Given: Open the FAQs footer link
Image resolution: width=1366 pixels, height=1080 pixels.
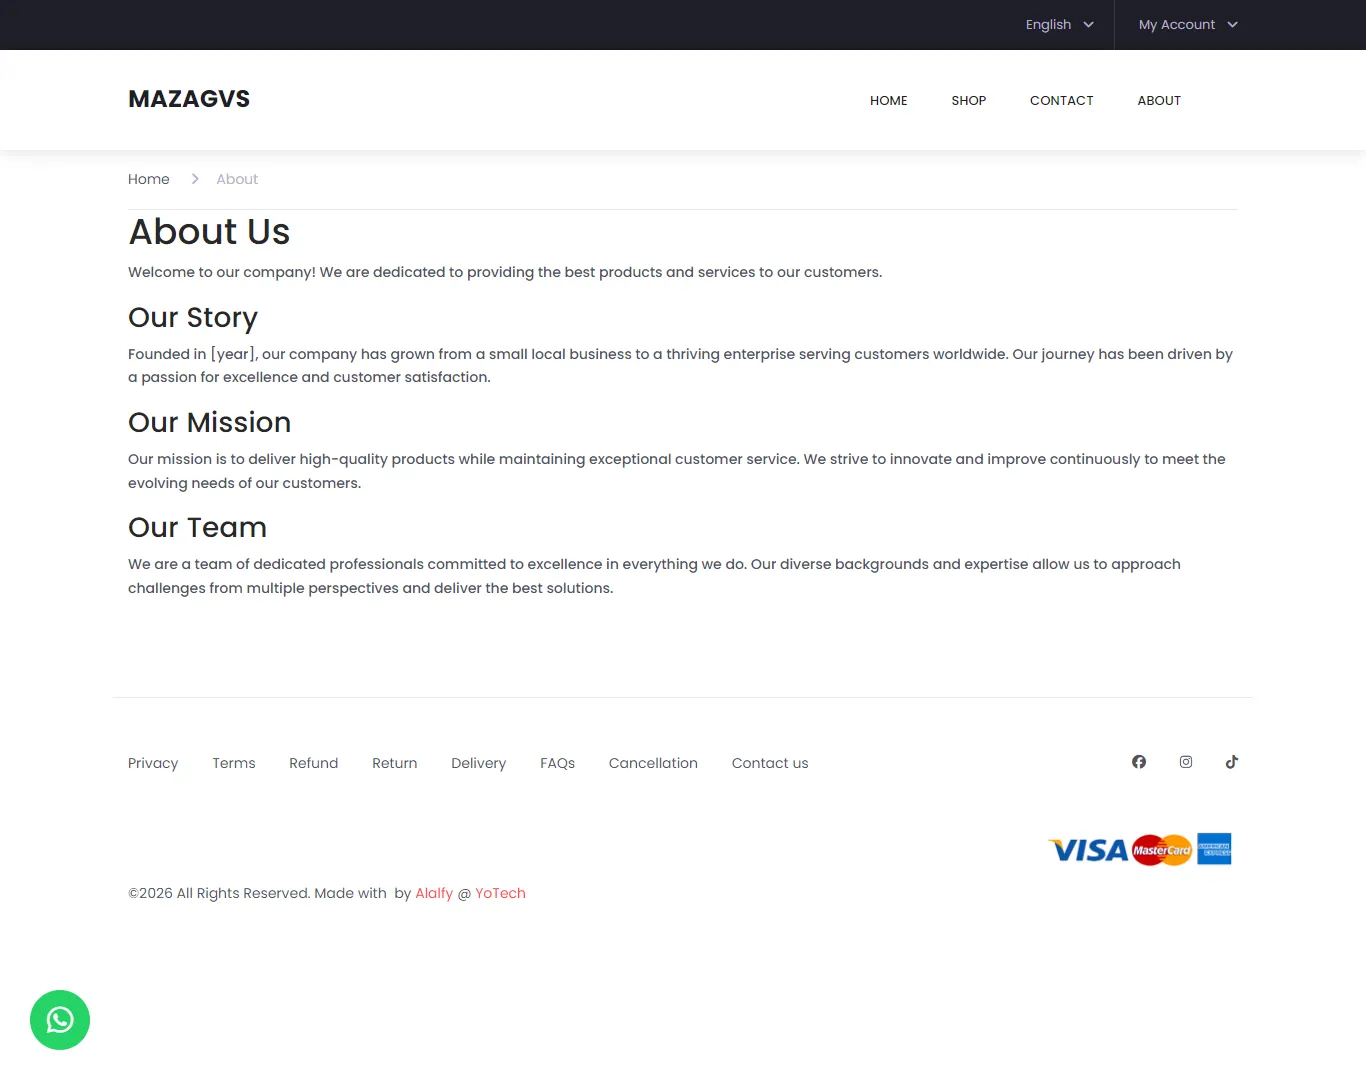Looking at the screenshot, I should (x=557, y=763).
